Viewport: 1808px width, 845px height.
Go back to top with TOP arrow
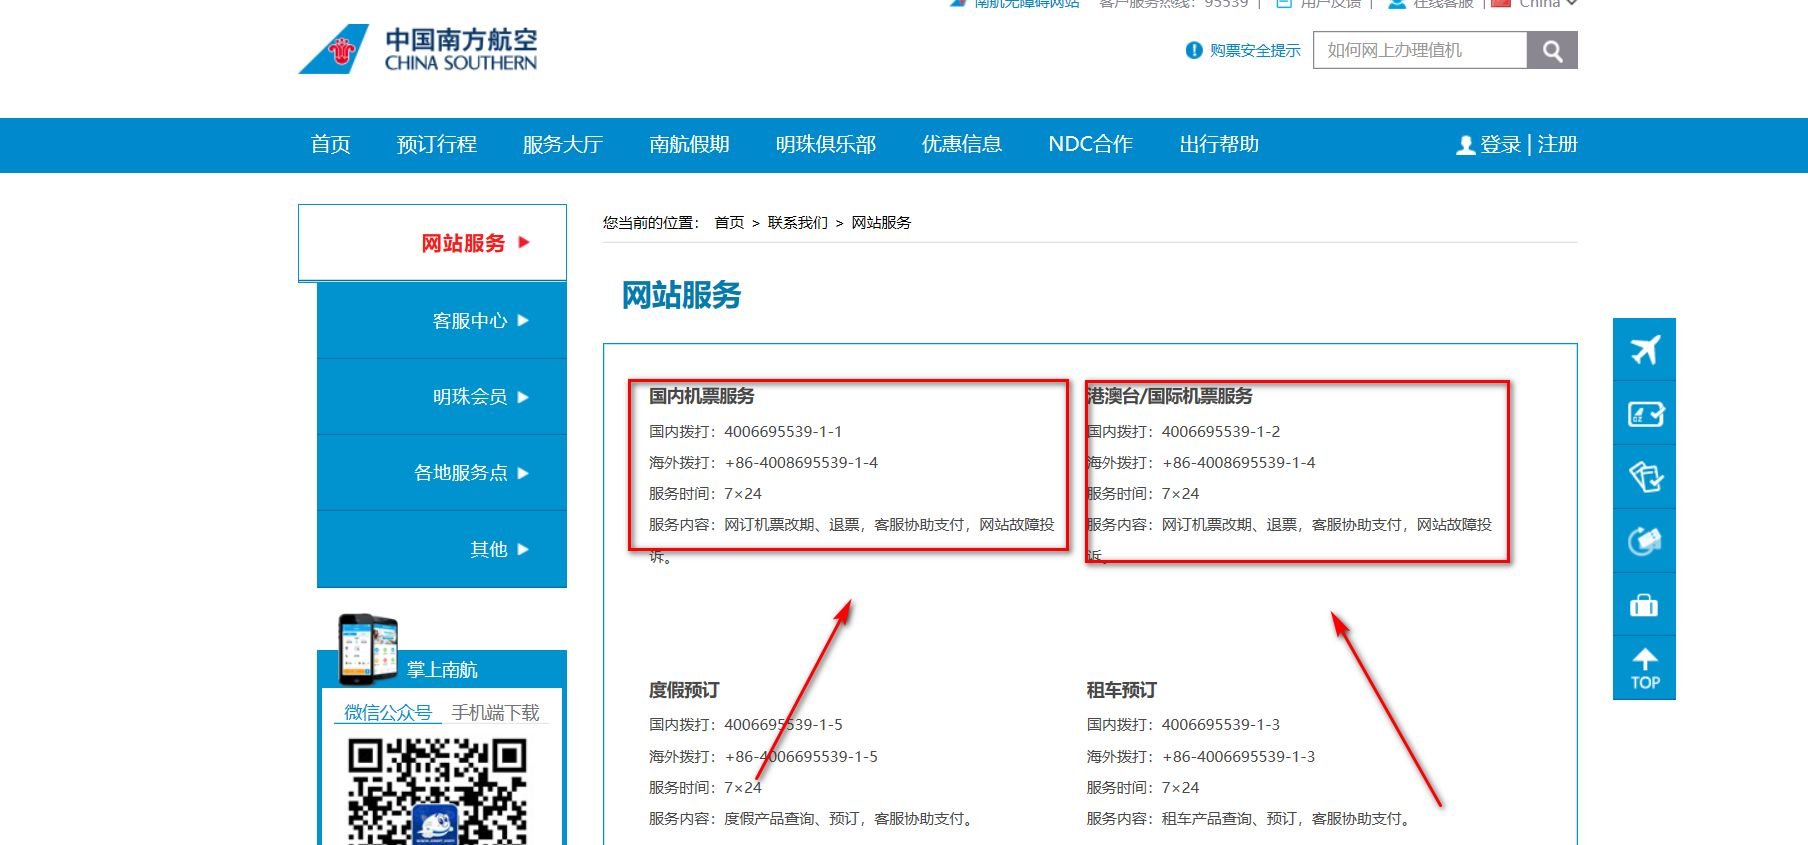coord(1644,668)
